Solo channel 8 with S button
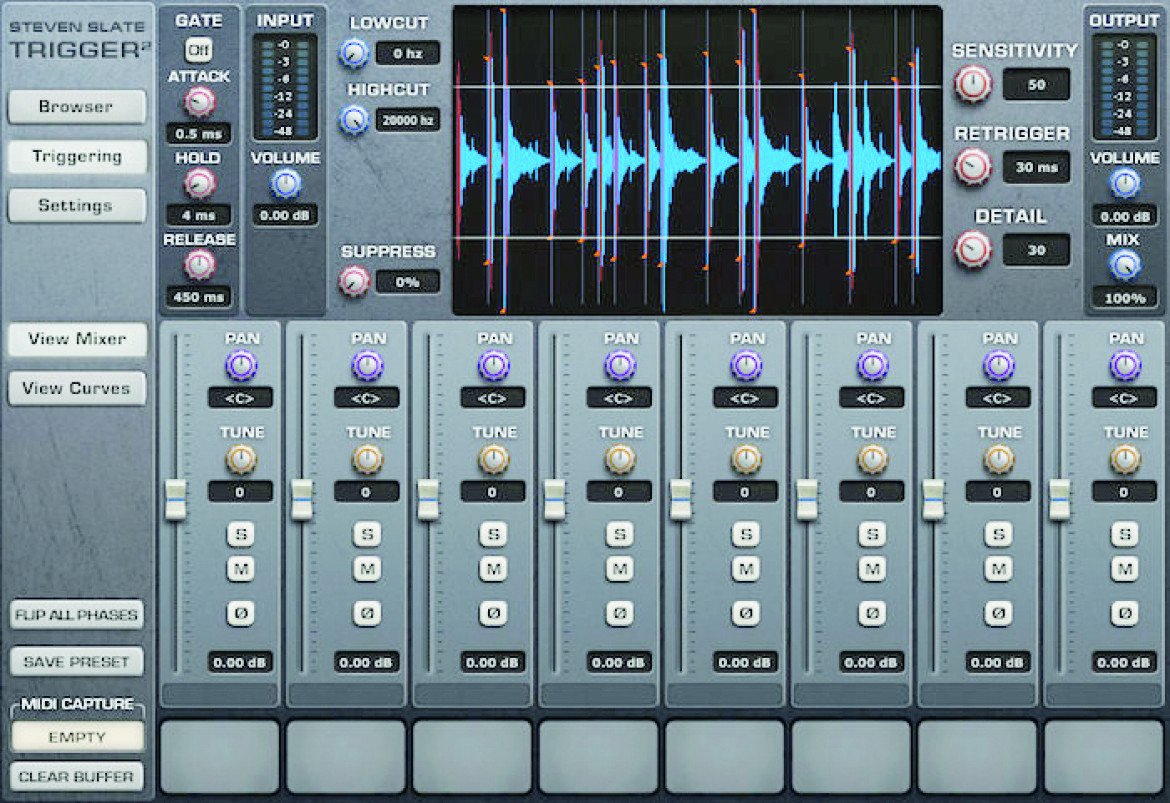Viewport: 1170px width, 803px height. click(1124, 534)
